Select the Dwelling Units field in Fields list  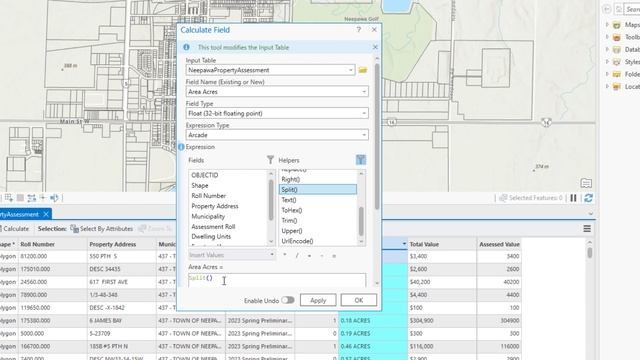(x=211, y=236)
